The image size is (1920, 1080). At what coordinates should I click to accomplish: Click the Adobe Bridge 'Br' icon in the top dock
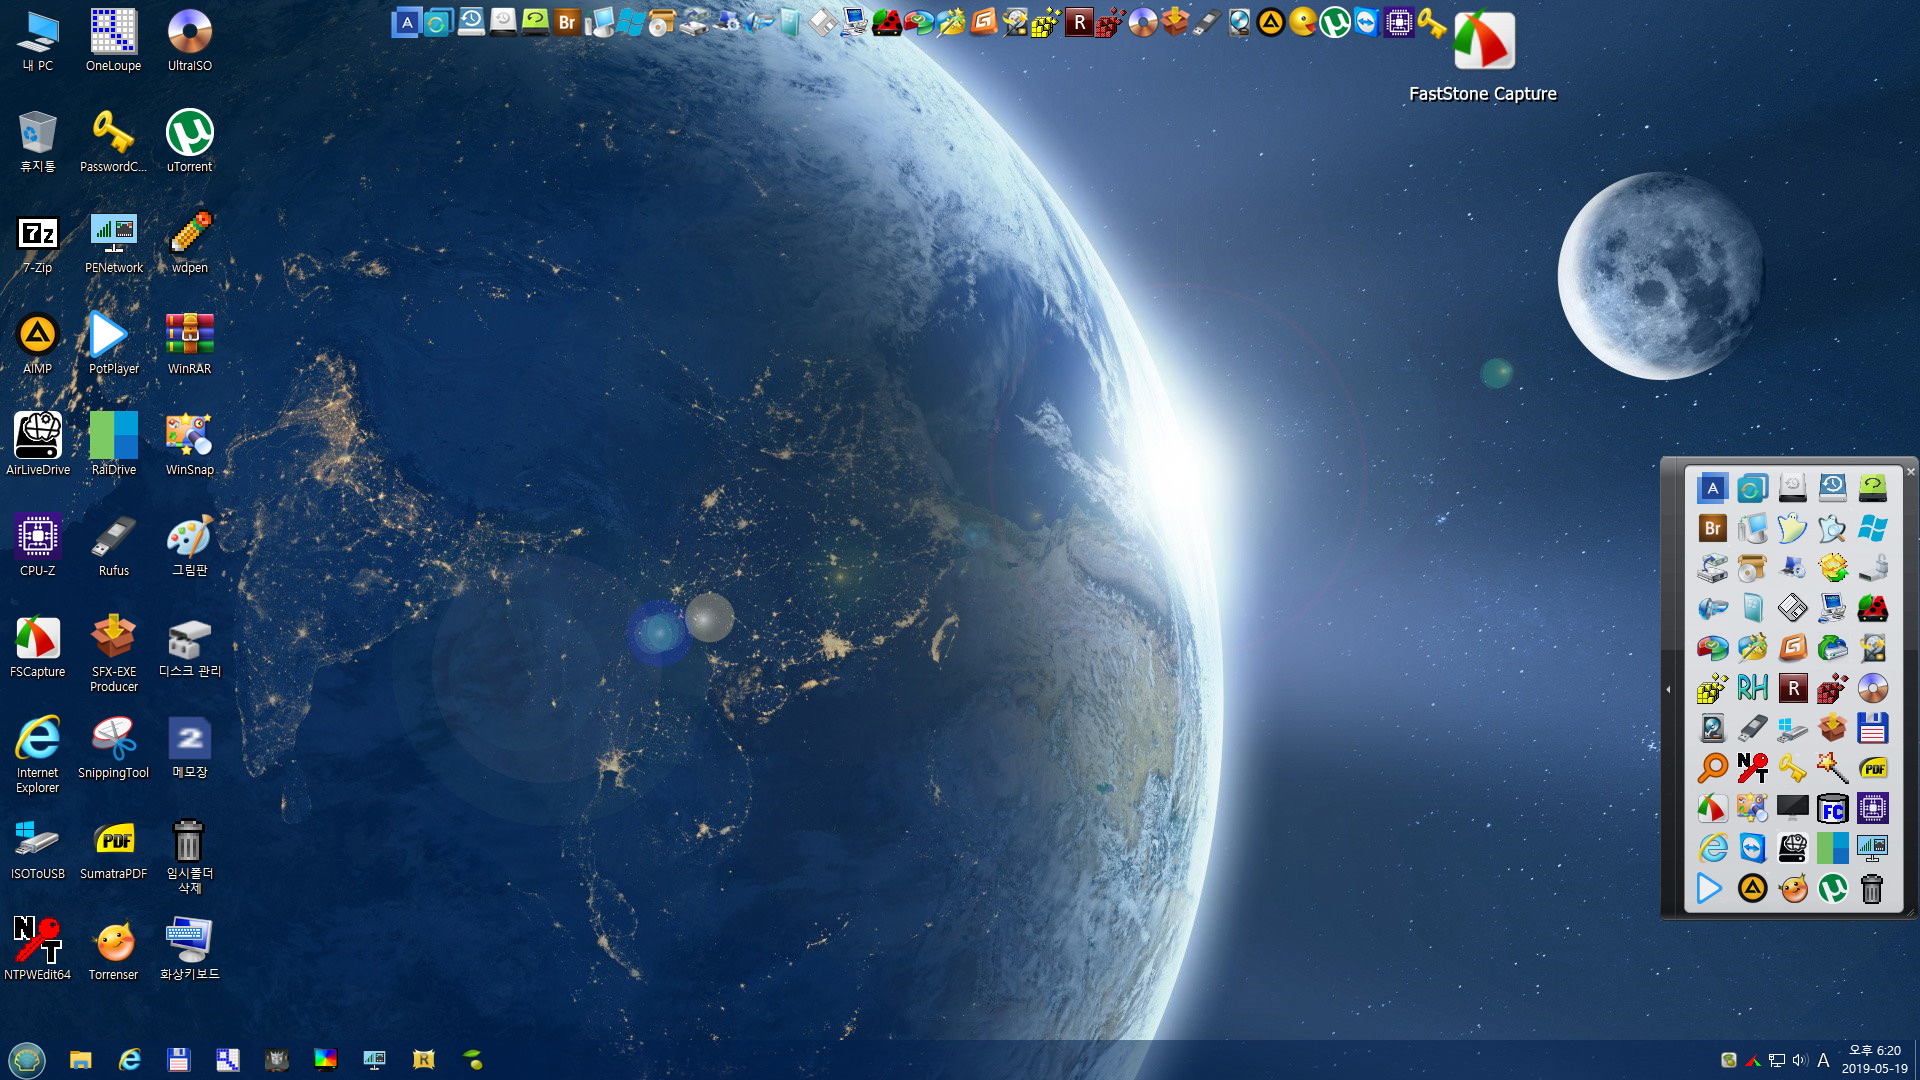pos(567,22)
